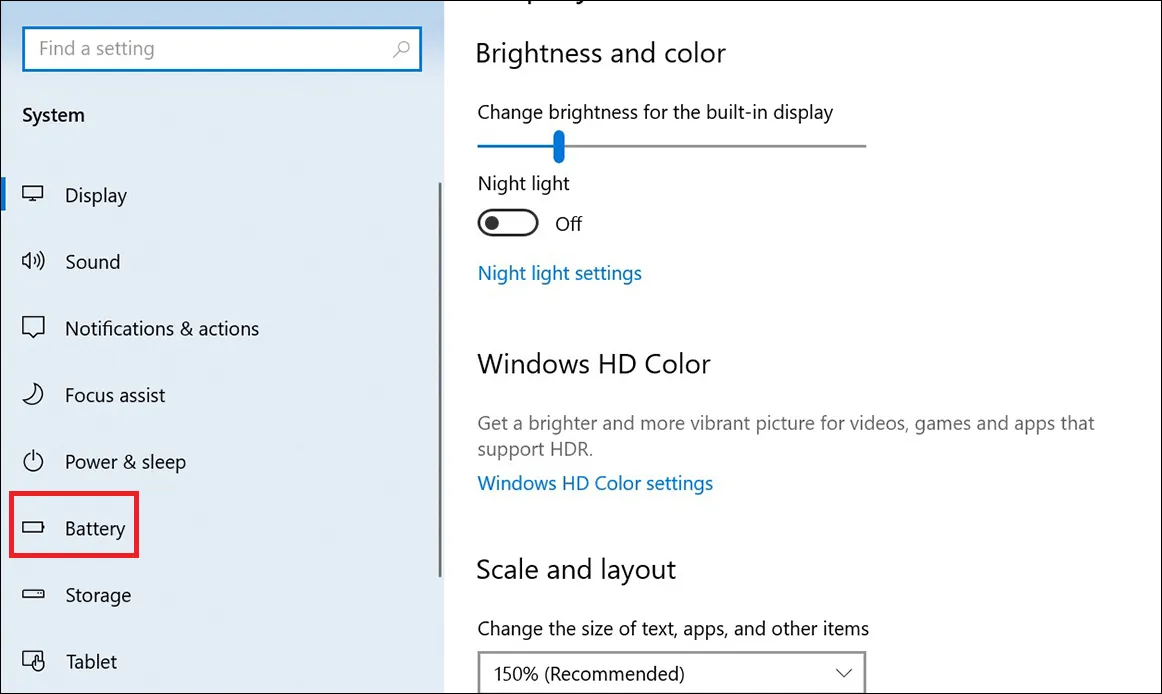
Task: Click the Focus assist moon icon
Action: (34, 395)
